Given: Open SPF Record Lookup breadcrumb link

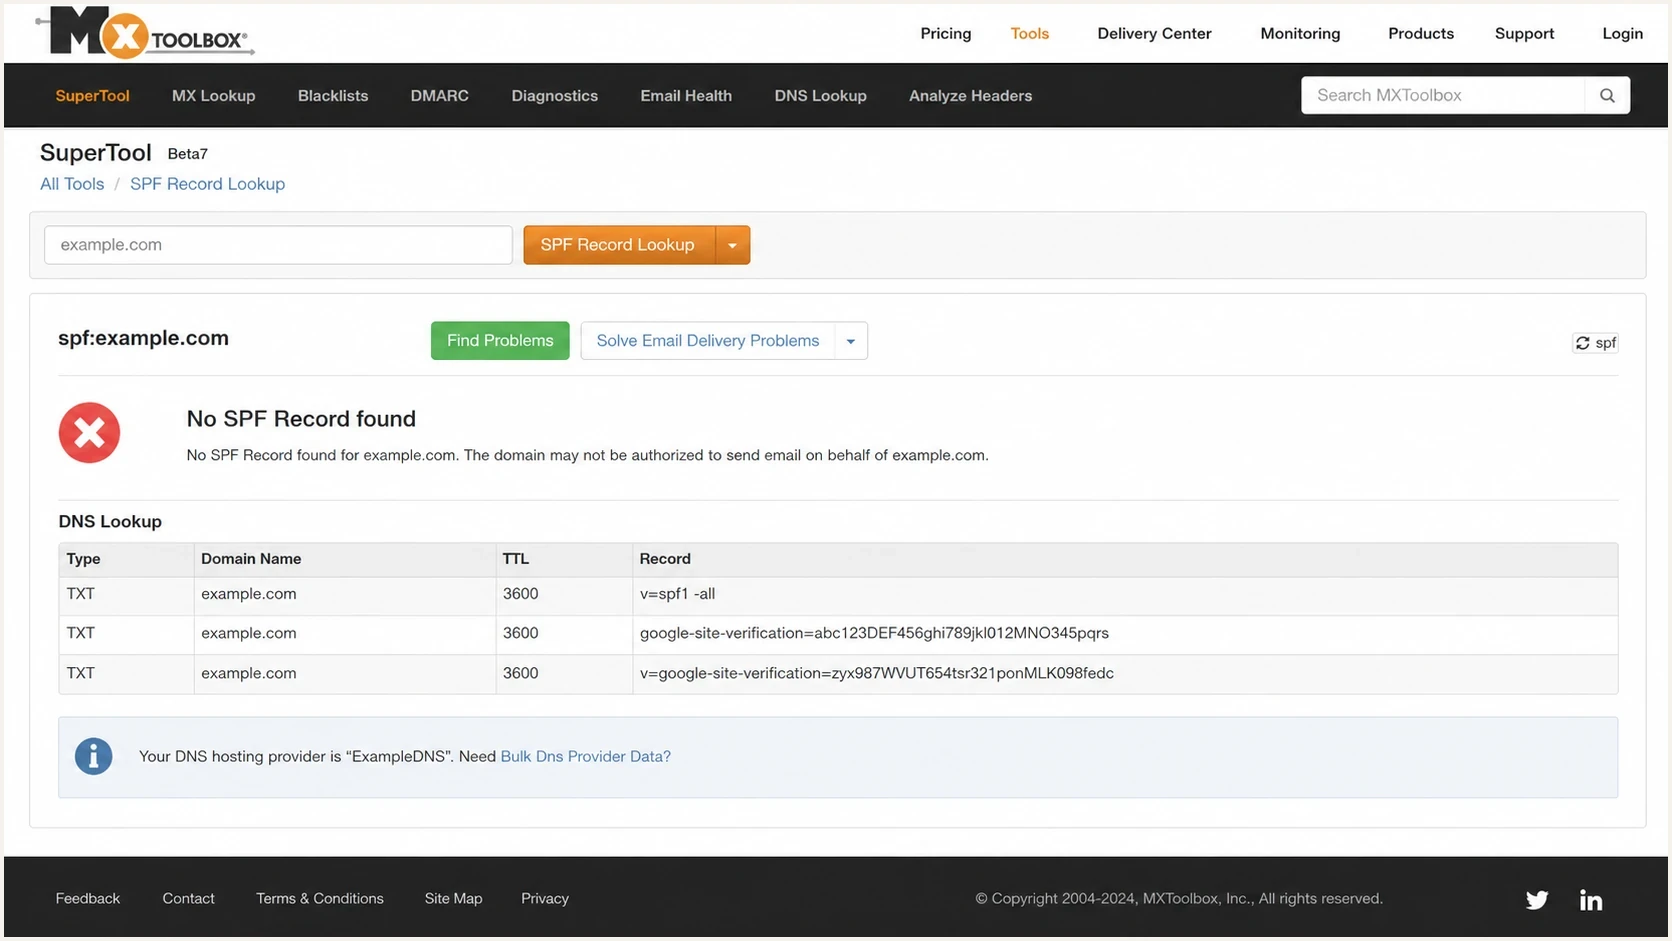Looking at the screenshot, I should [207, 184].
